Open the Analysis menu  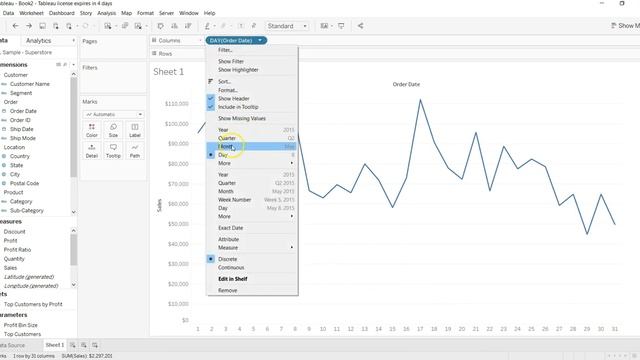(107, 13)
